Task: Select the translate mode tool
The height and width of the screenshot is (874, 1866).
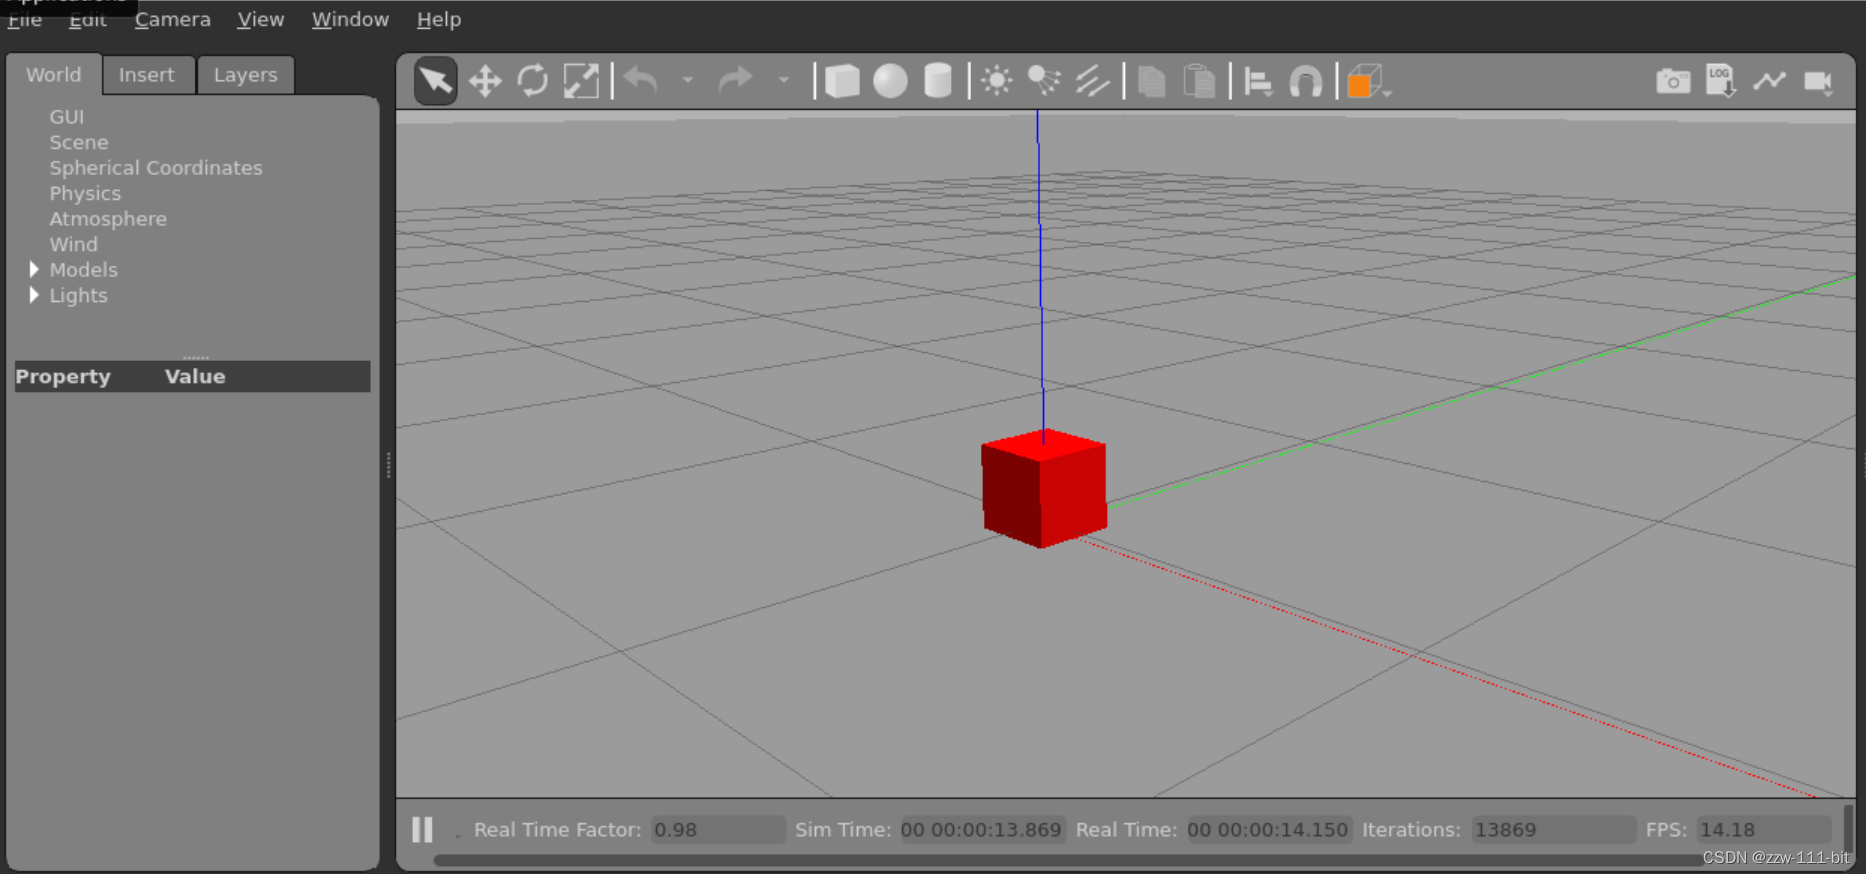Action: pyautogui.click(x=485, y=81)
